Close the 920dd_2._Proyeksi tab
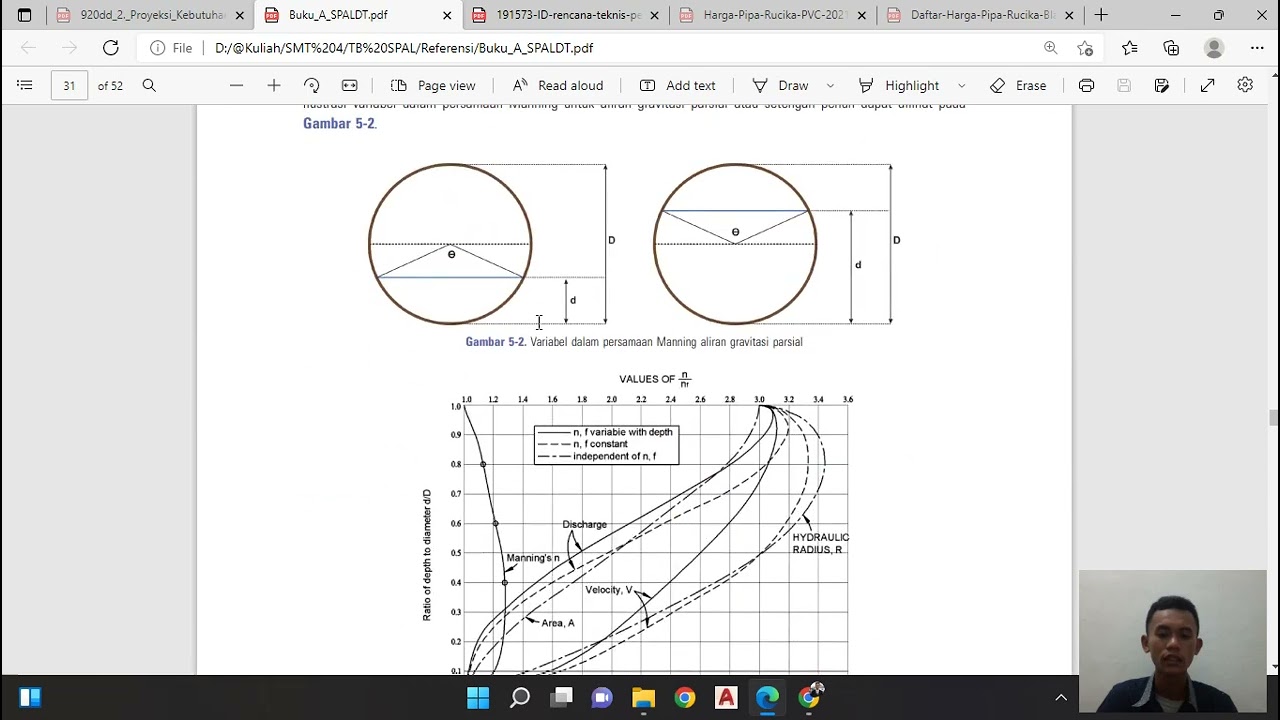1280x720 pixels. pyautogui.click(x=240, y=15)
